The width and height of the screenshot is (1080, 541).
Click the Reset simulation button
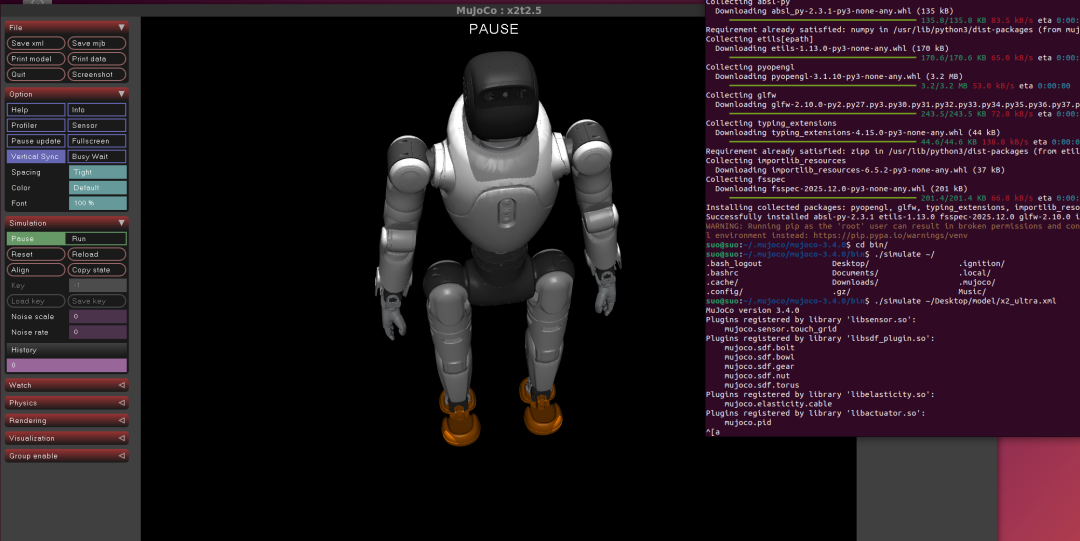[x=36, y=254]
